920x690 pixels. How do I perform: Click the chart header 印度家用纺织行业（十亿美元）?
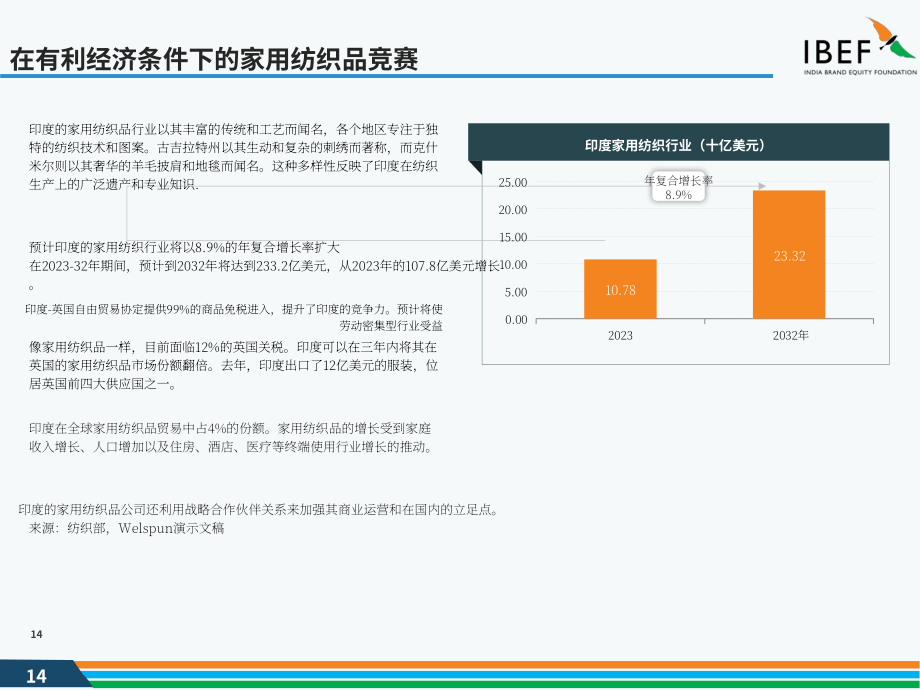[678, 143]
